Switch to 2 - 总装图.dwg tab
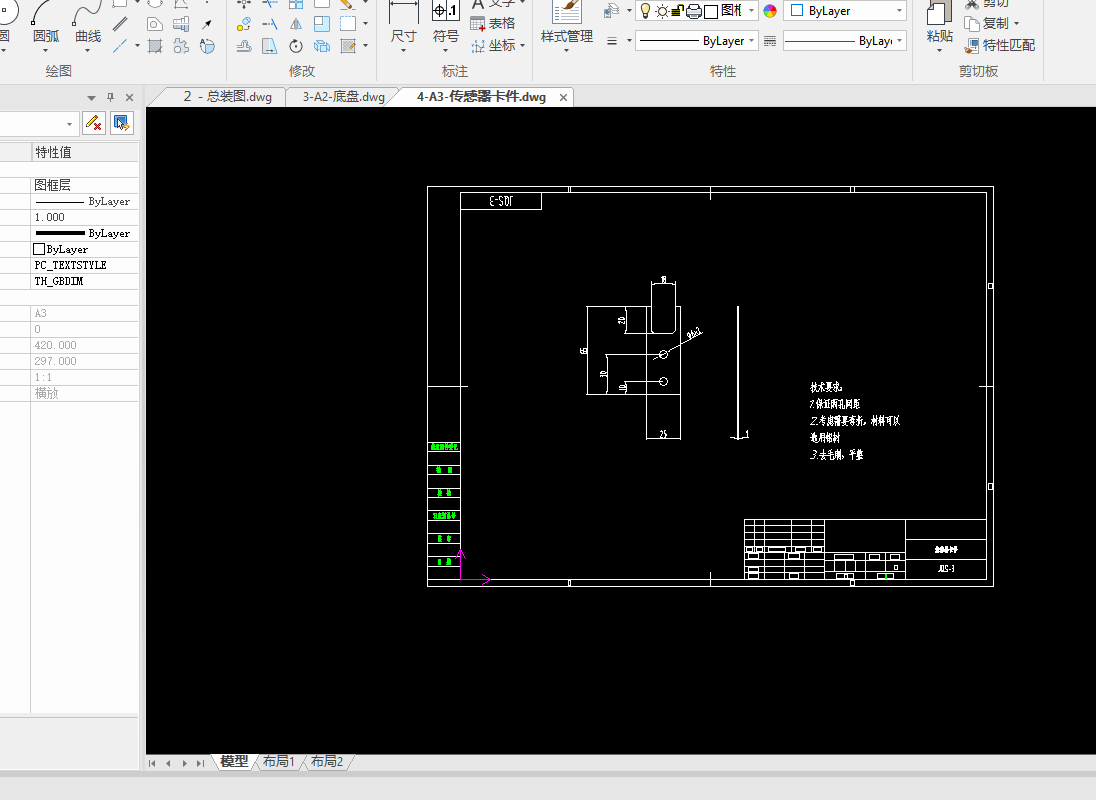The width and height of the screenshot is (1096, 800). (x=227, y=97)
